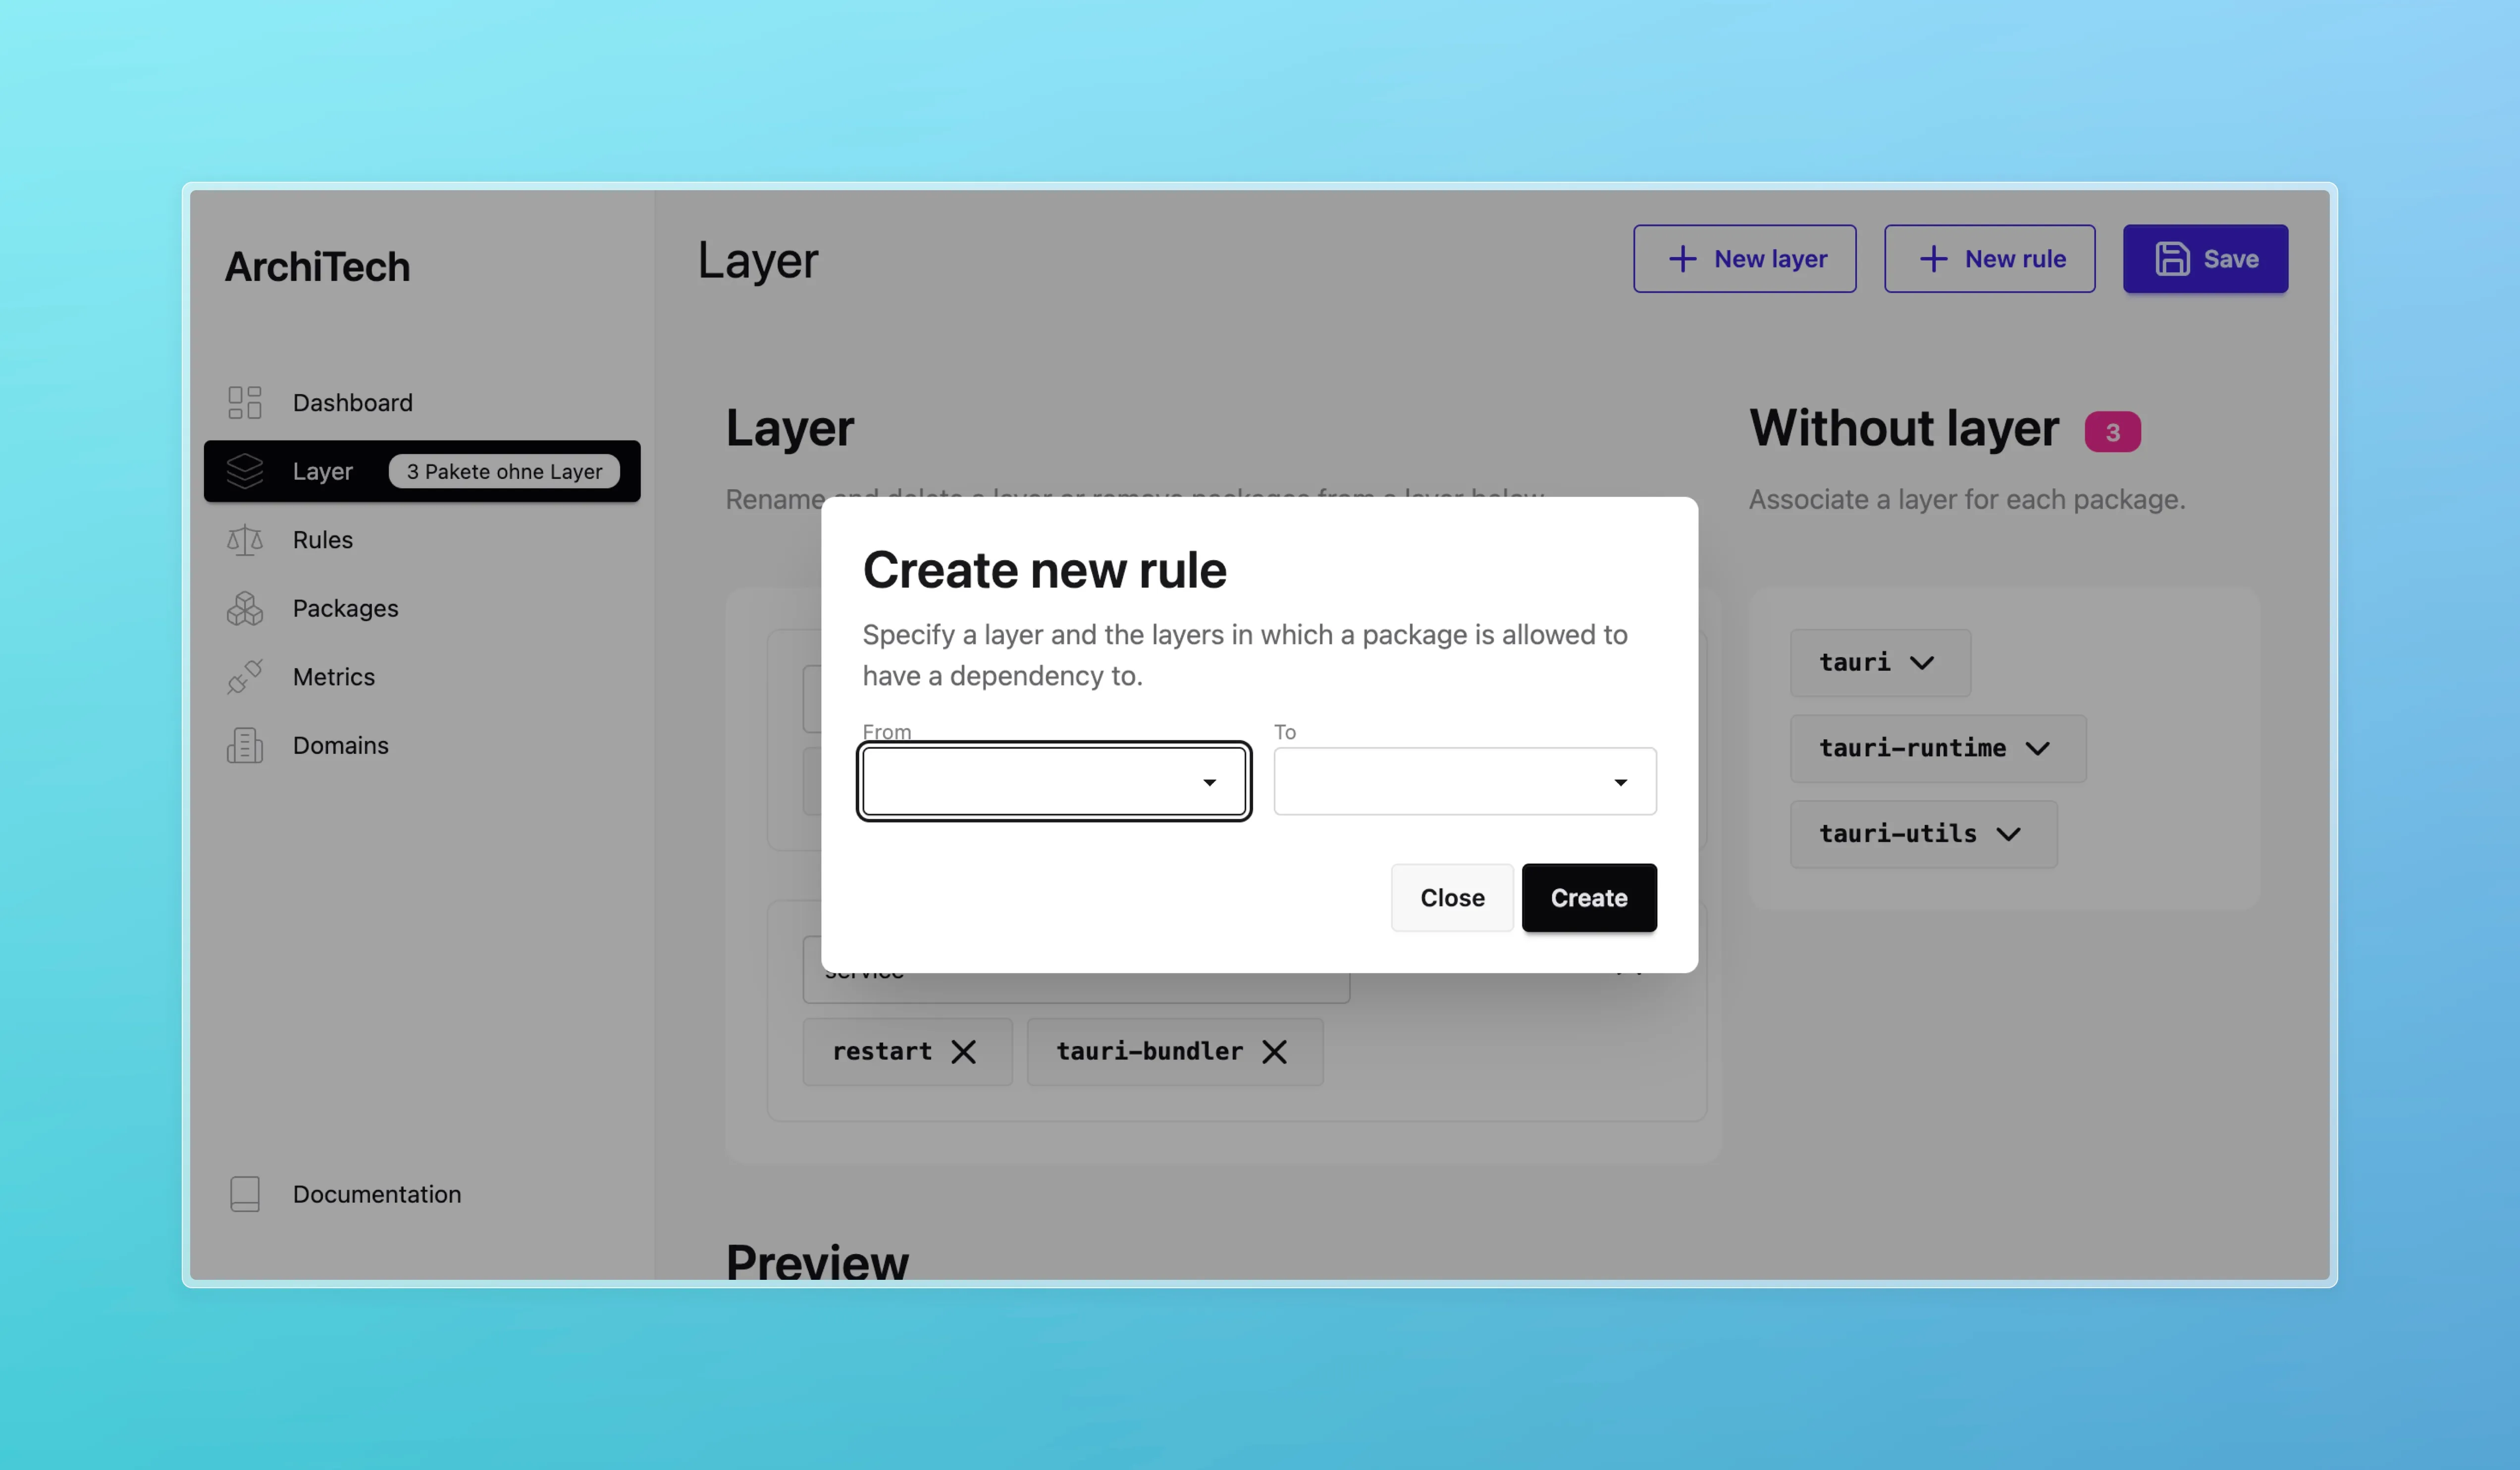Add a New layer
Viewport: 2520px width, 1470px height.
[x=1744, y=259]
